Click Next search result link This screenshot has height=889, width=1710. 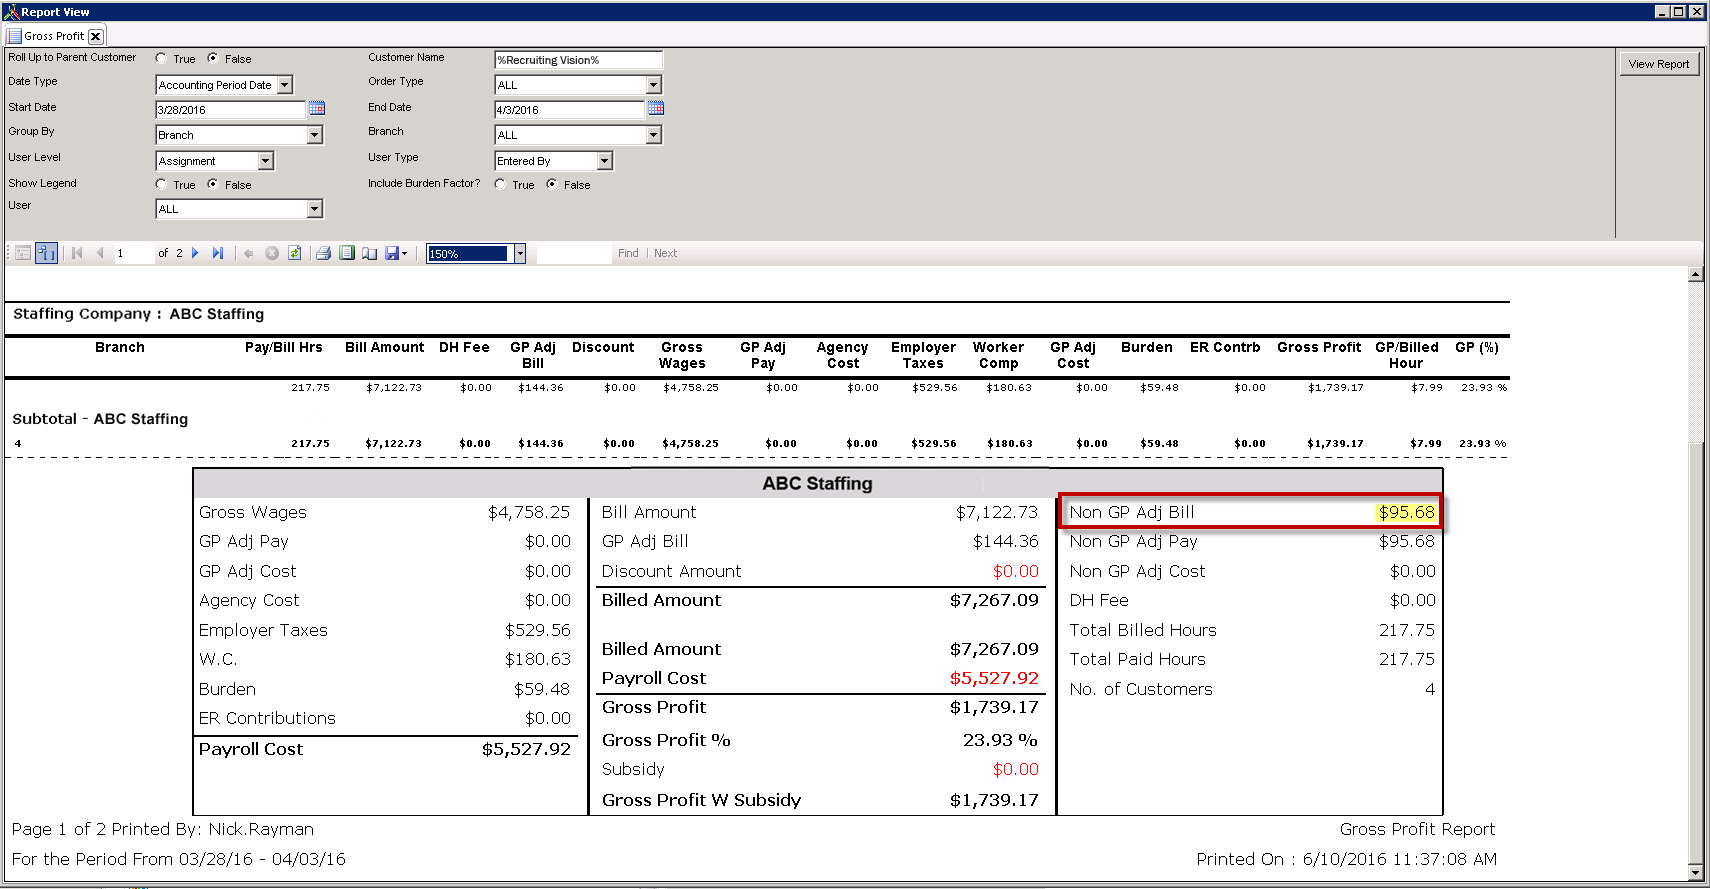[665, 253]
